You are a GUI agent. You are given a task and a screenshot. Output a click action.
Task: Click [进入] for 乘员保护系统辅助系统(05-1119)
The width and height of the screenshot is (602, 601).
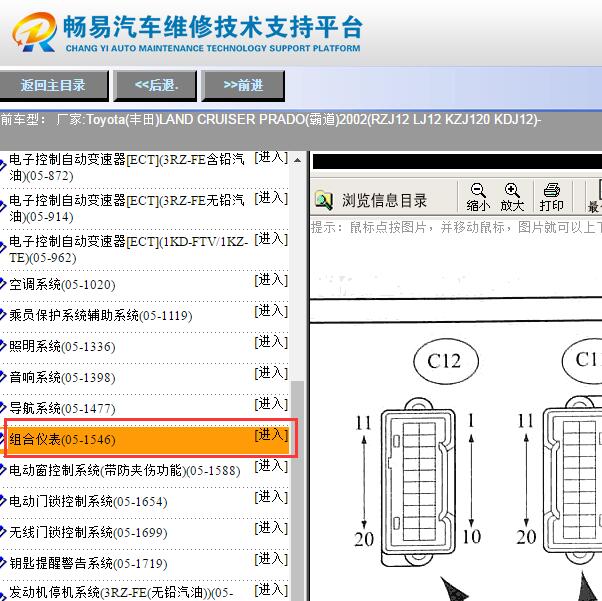271,311
